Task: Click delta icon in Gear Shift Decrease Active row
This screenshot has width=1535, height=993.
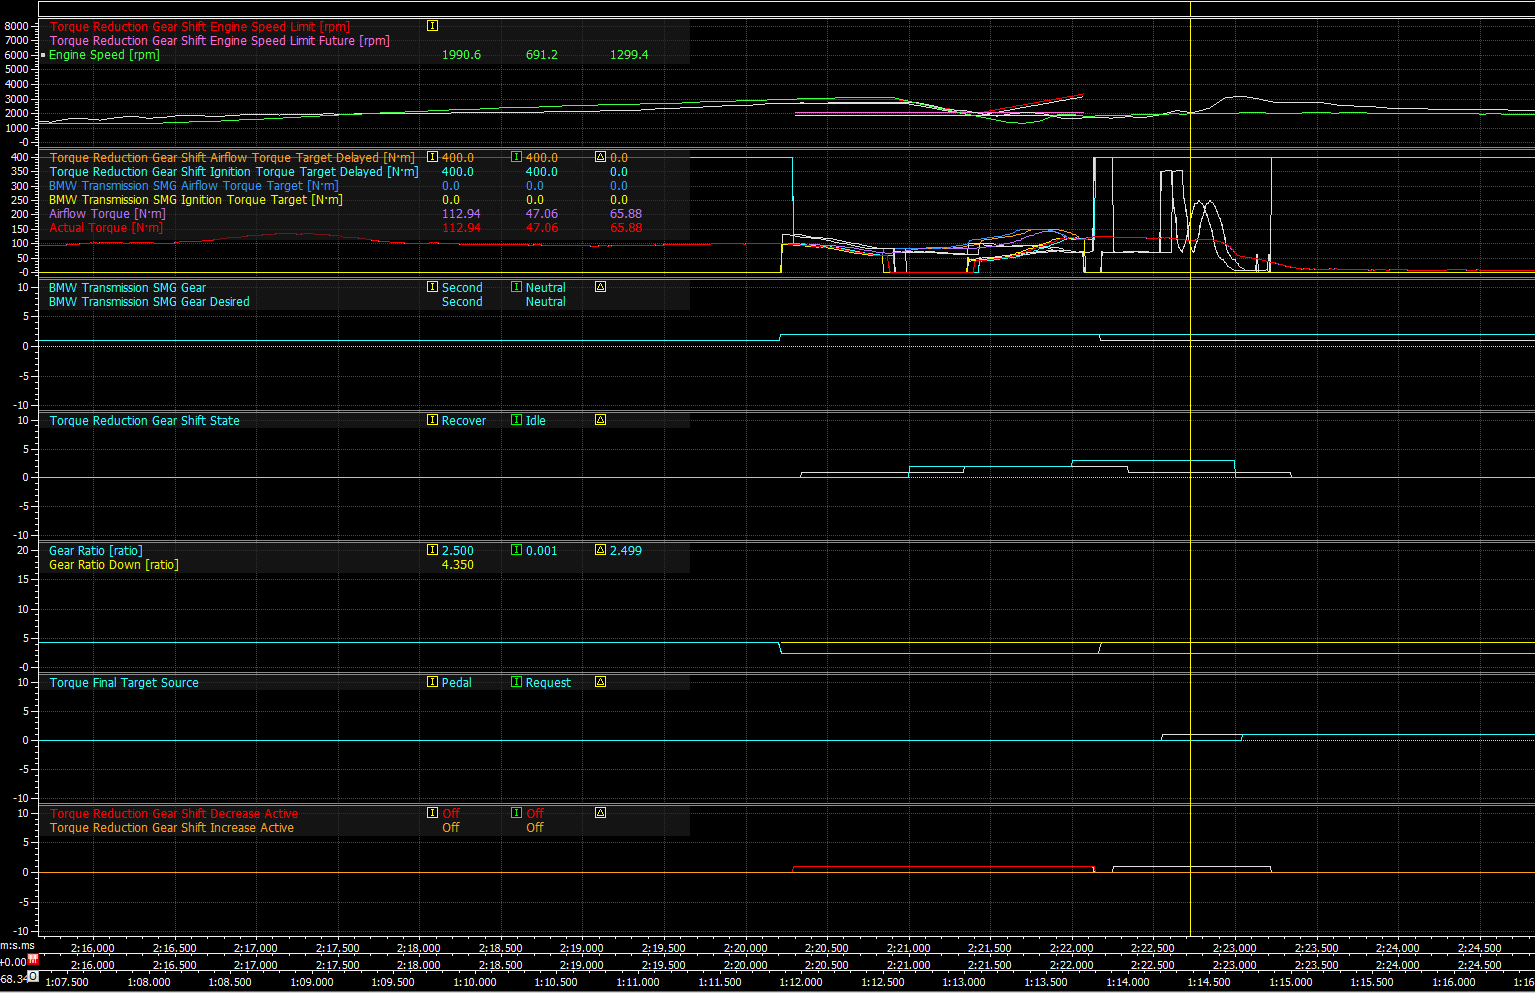Action: 600,813
